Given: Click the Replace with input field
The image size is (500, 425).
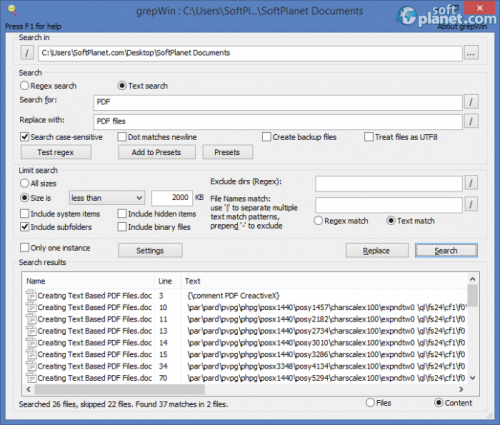Looking at the screenshot, I should [278, 122].
